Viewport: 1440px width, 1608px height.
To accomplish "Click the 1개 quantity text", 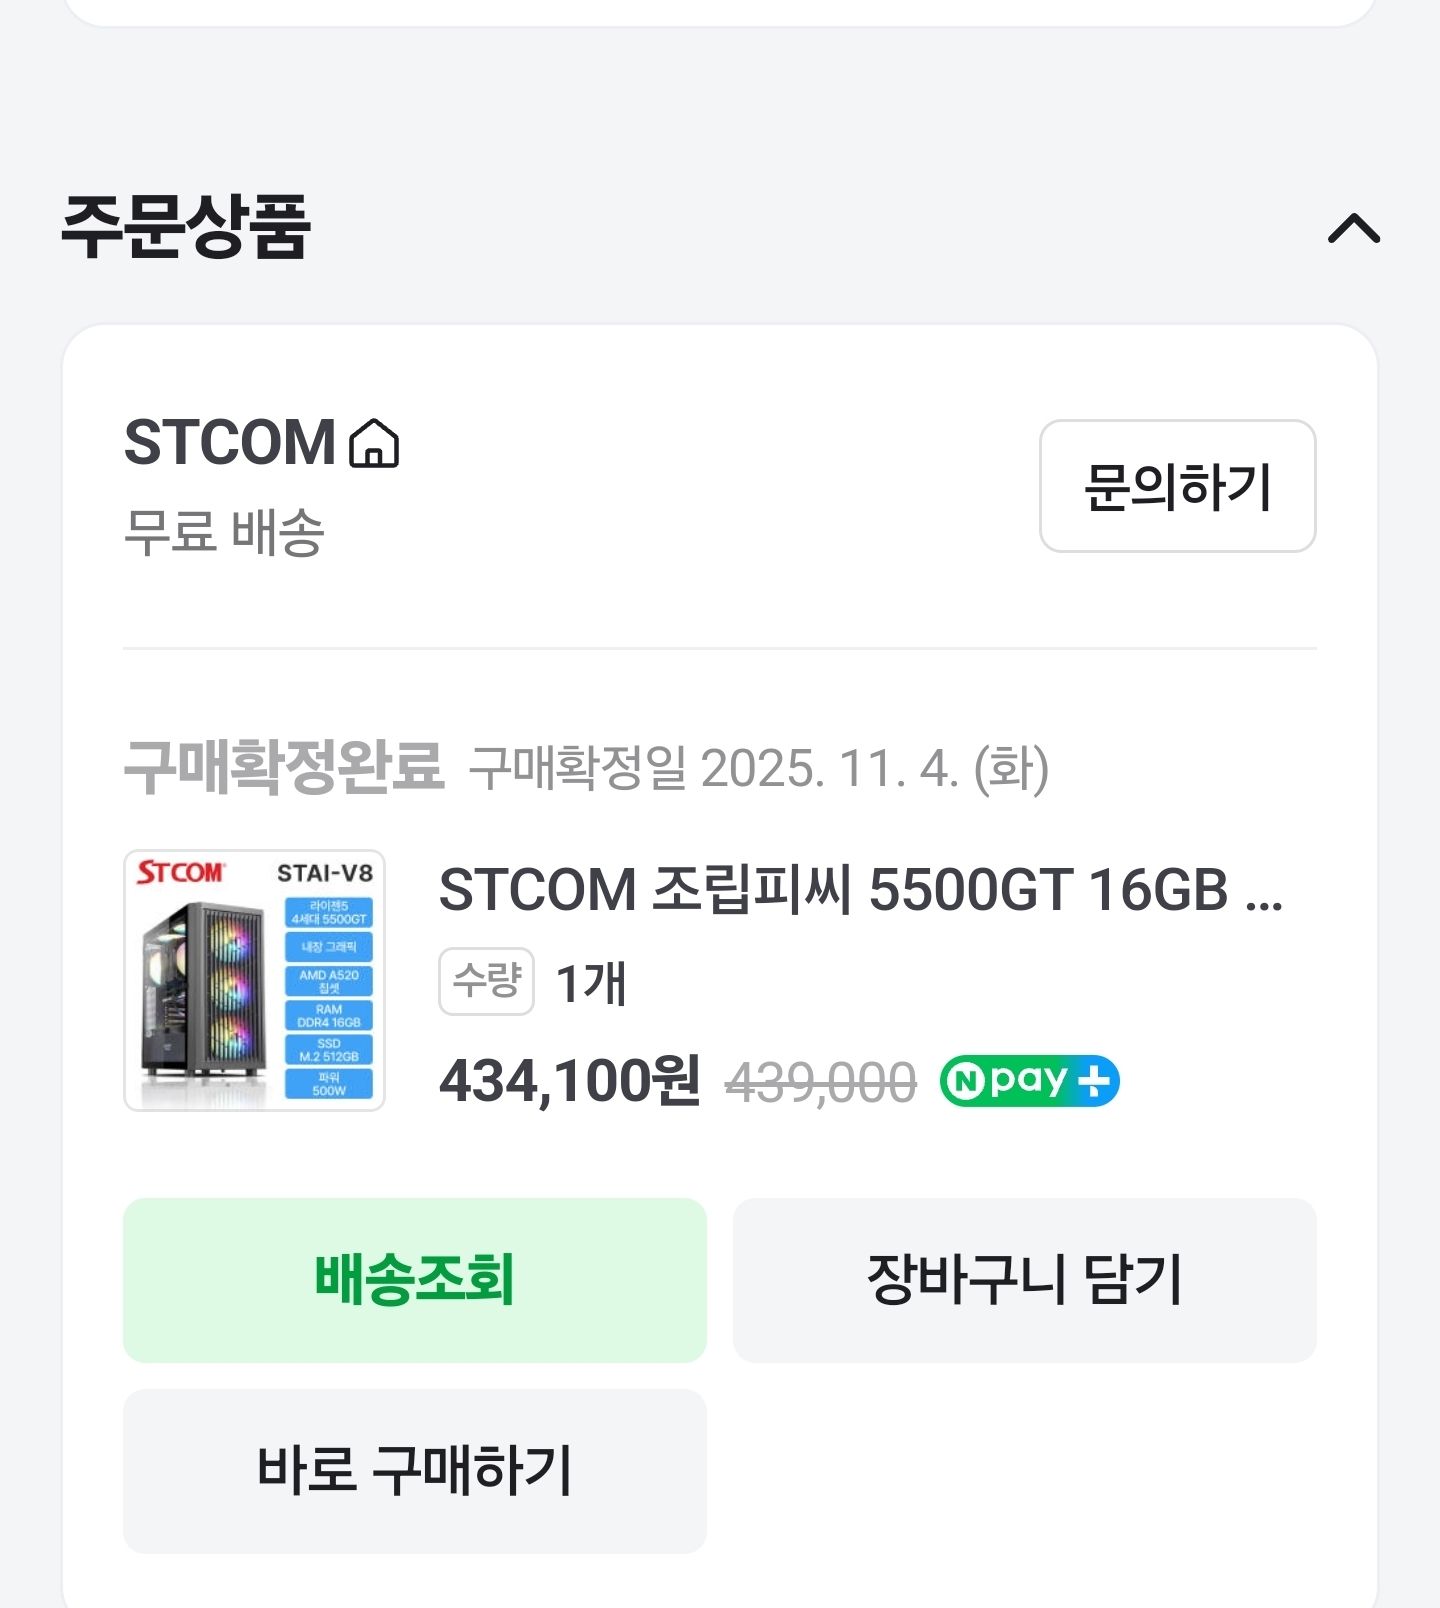I will [591, 983].
